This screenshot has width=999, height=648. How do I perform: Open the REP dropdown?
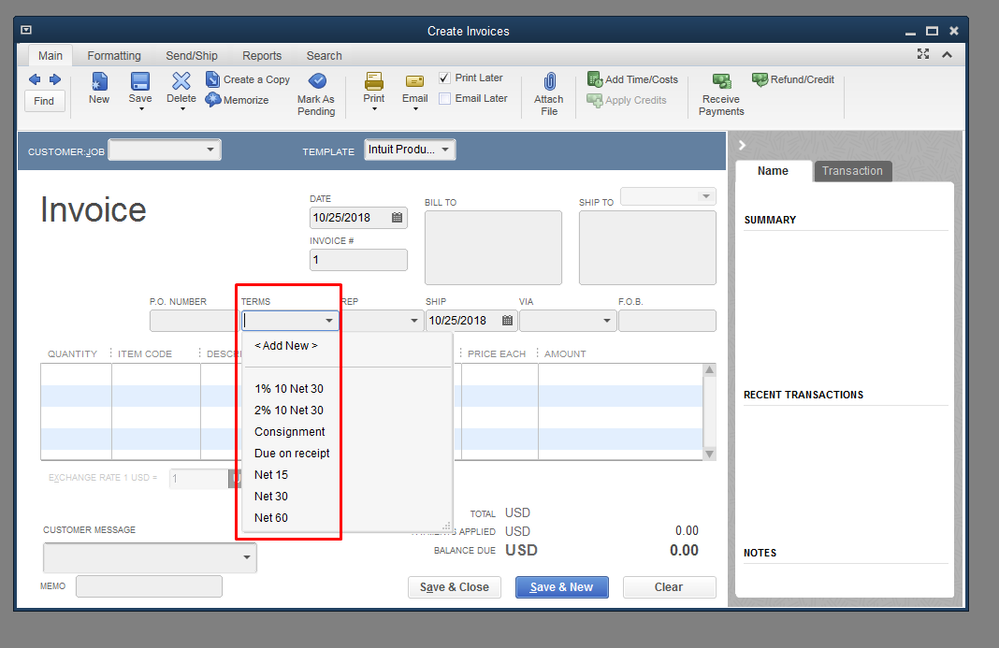414,320
